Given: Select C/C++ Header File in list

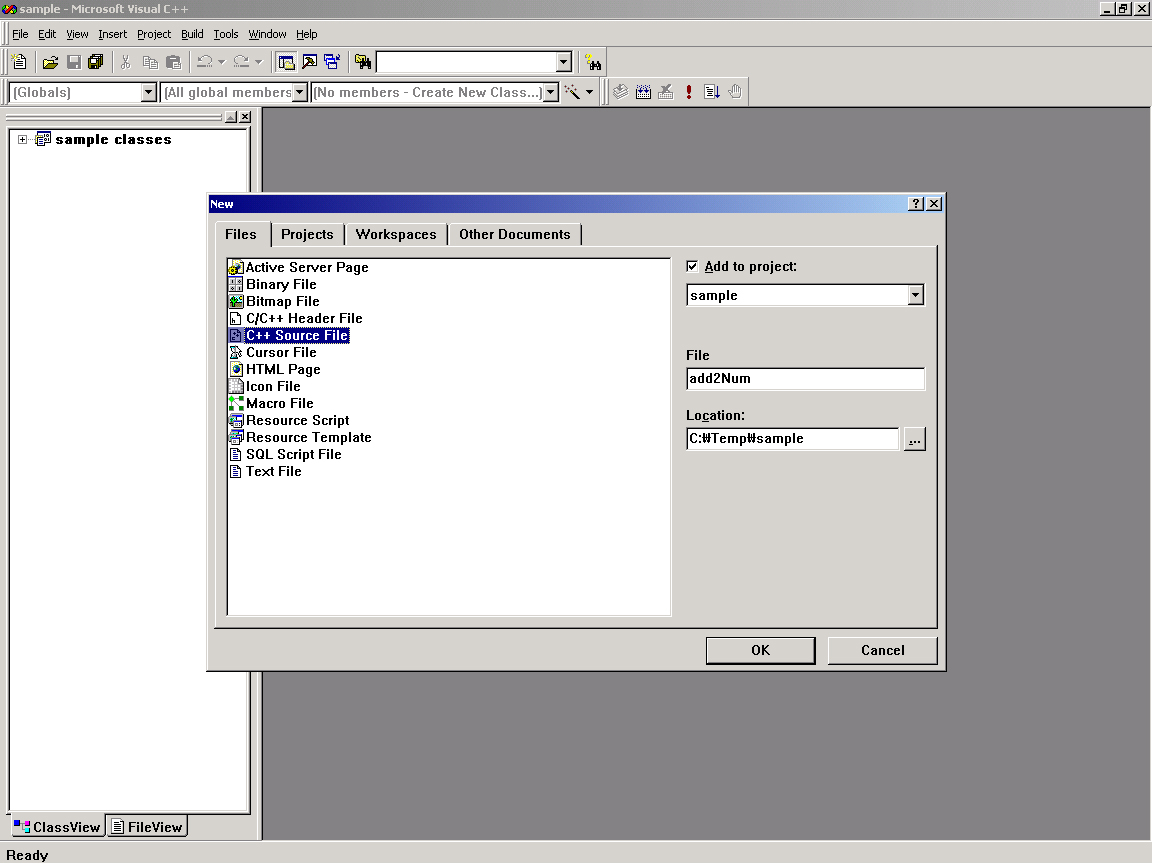Looking at the screenshot, I should coord(296,318).
